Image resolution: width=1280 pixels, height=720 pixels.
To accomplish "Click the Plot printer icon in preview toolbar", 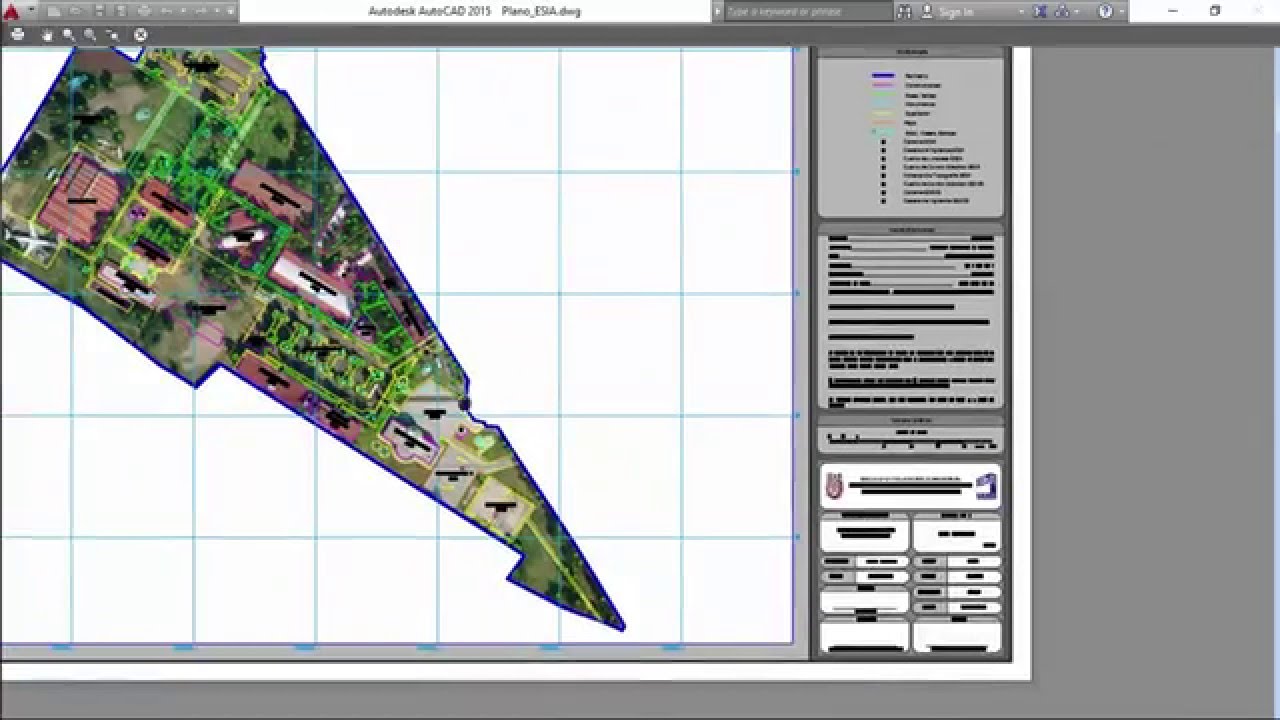I will 17,34.
